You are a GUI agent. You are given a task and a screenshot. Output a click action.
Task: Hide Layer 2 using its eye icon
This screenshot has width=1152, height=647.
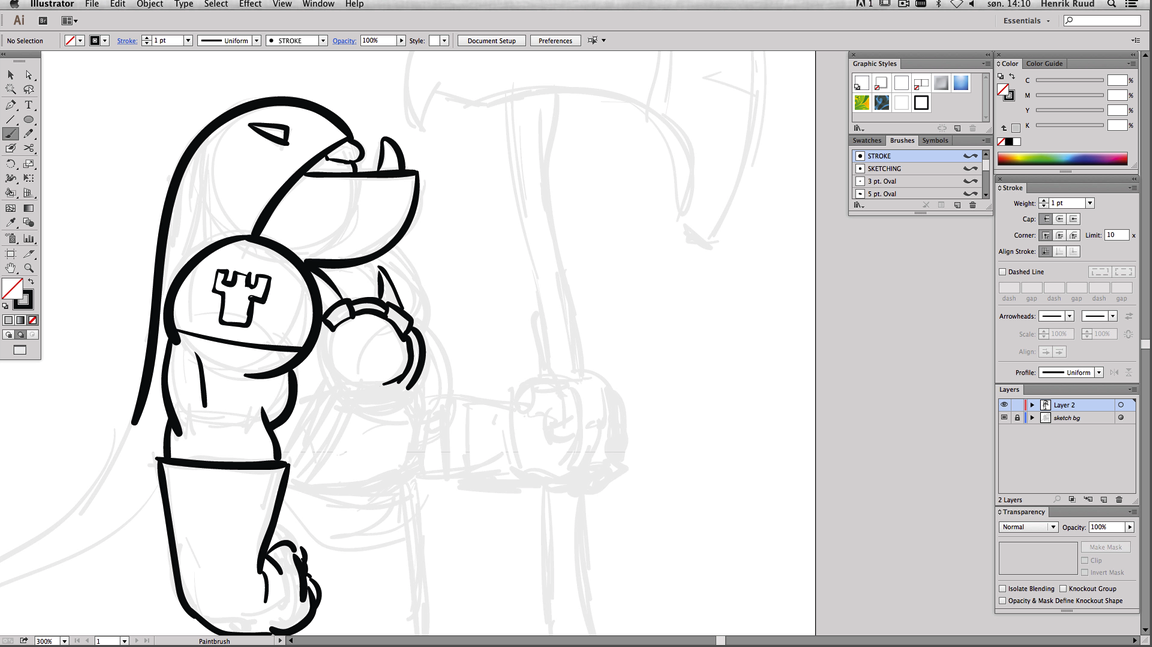(1004, 405)
